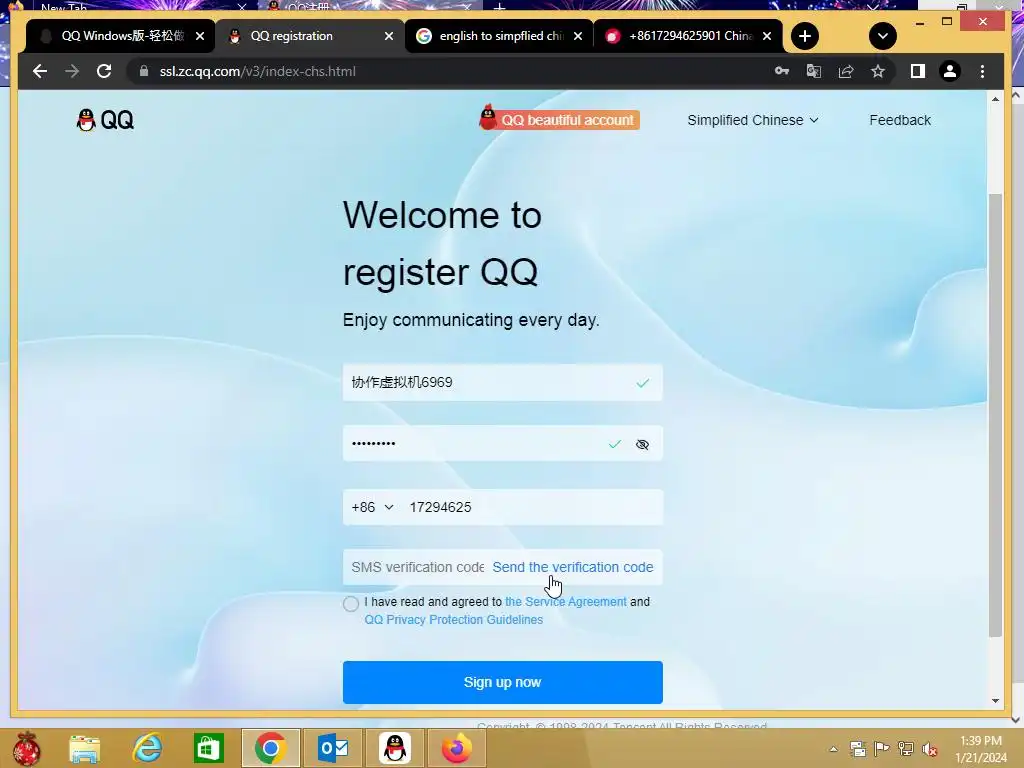Toggle password visibility eye icon

(x=643, y=445)
